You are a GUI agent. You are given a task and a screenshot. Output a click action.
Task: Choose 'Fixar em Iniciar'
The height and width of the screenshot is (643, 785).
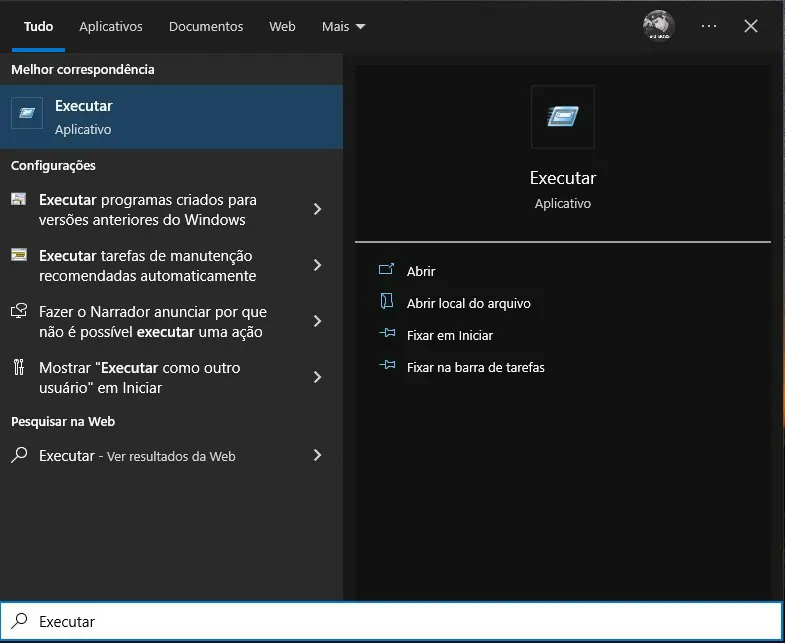pyautogui.click(x=450, y=335)
